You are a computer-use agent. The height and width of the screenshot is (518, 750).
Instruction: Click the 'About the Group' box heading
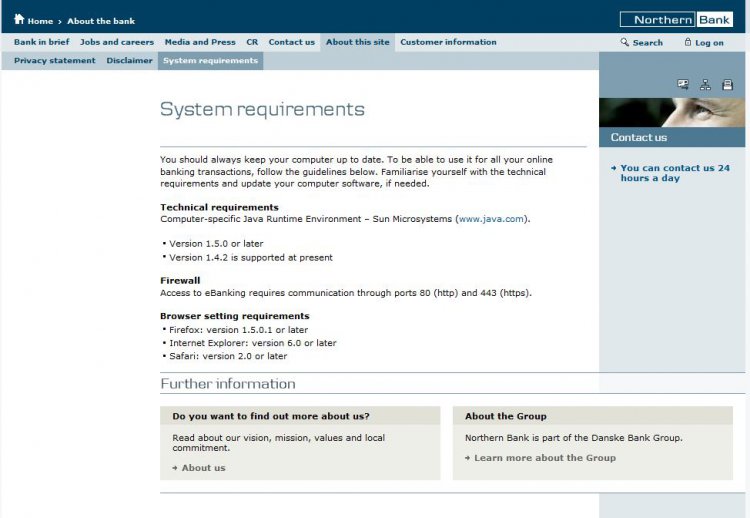pyautogui.click(x=506, y=416)
